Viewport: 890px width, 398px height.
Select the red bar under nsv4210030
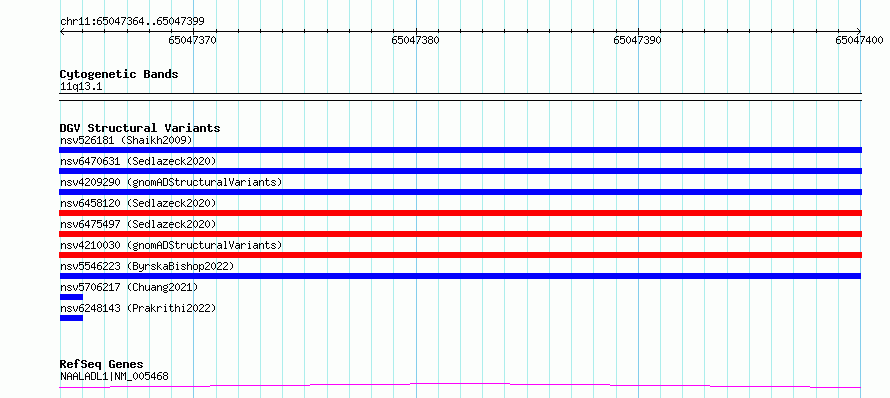(x=460, y=255)
